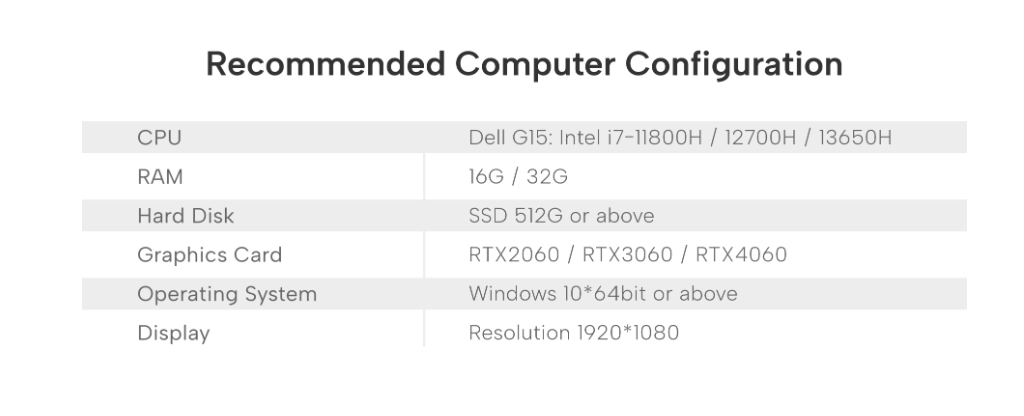Image resolution: width=1024 pixels, height=416 pixels.
Task: Select the Resolution 1920*1080 value
Action: click(573, 333)
